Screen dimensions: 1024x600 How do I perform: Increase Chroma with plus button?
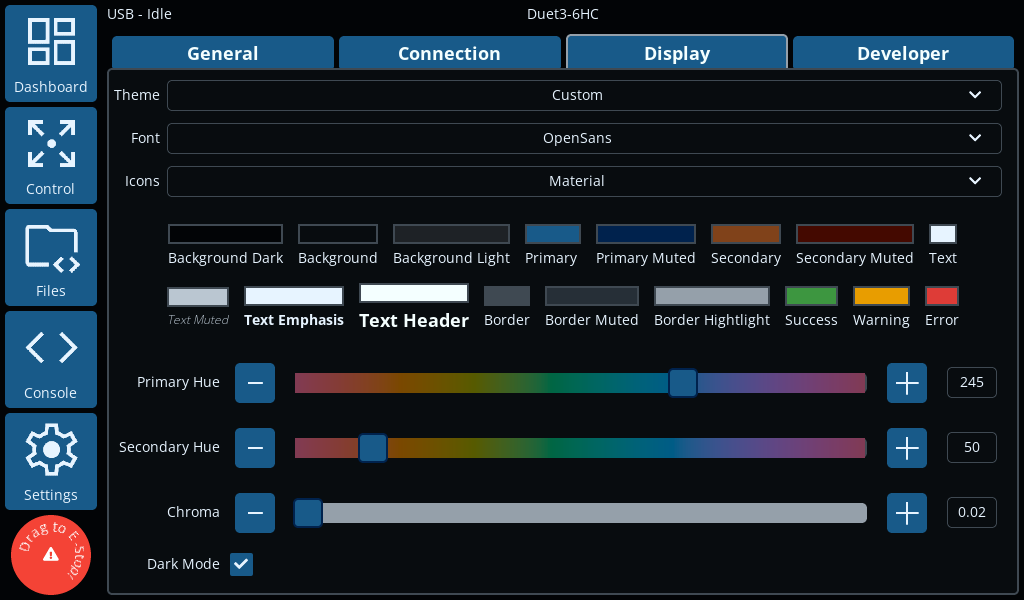pyautogui.click(x=906, y=513)
